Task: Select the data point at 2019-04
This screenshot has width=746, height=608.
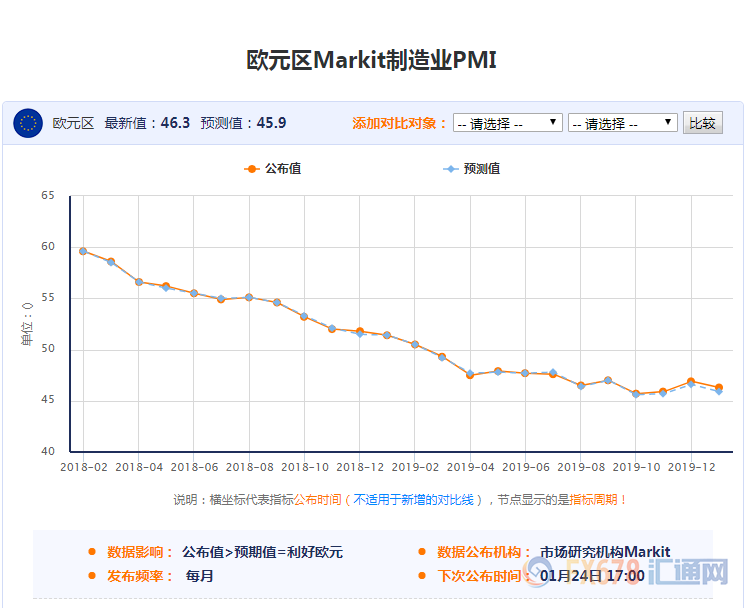Action: (470, 375)
